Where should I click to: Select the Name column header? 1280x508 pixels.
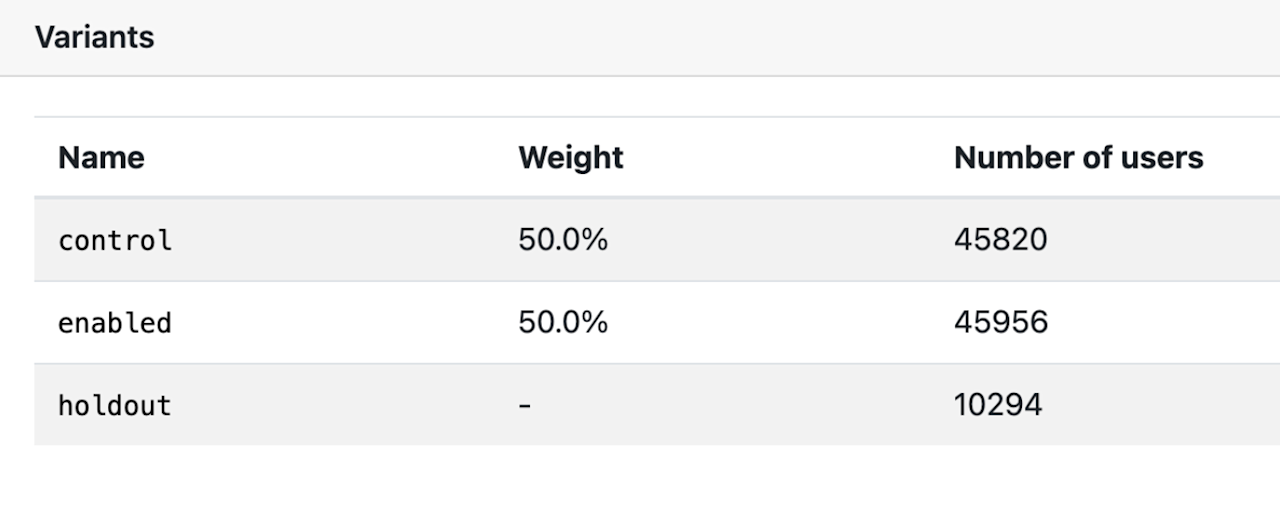tap(101, 157)
